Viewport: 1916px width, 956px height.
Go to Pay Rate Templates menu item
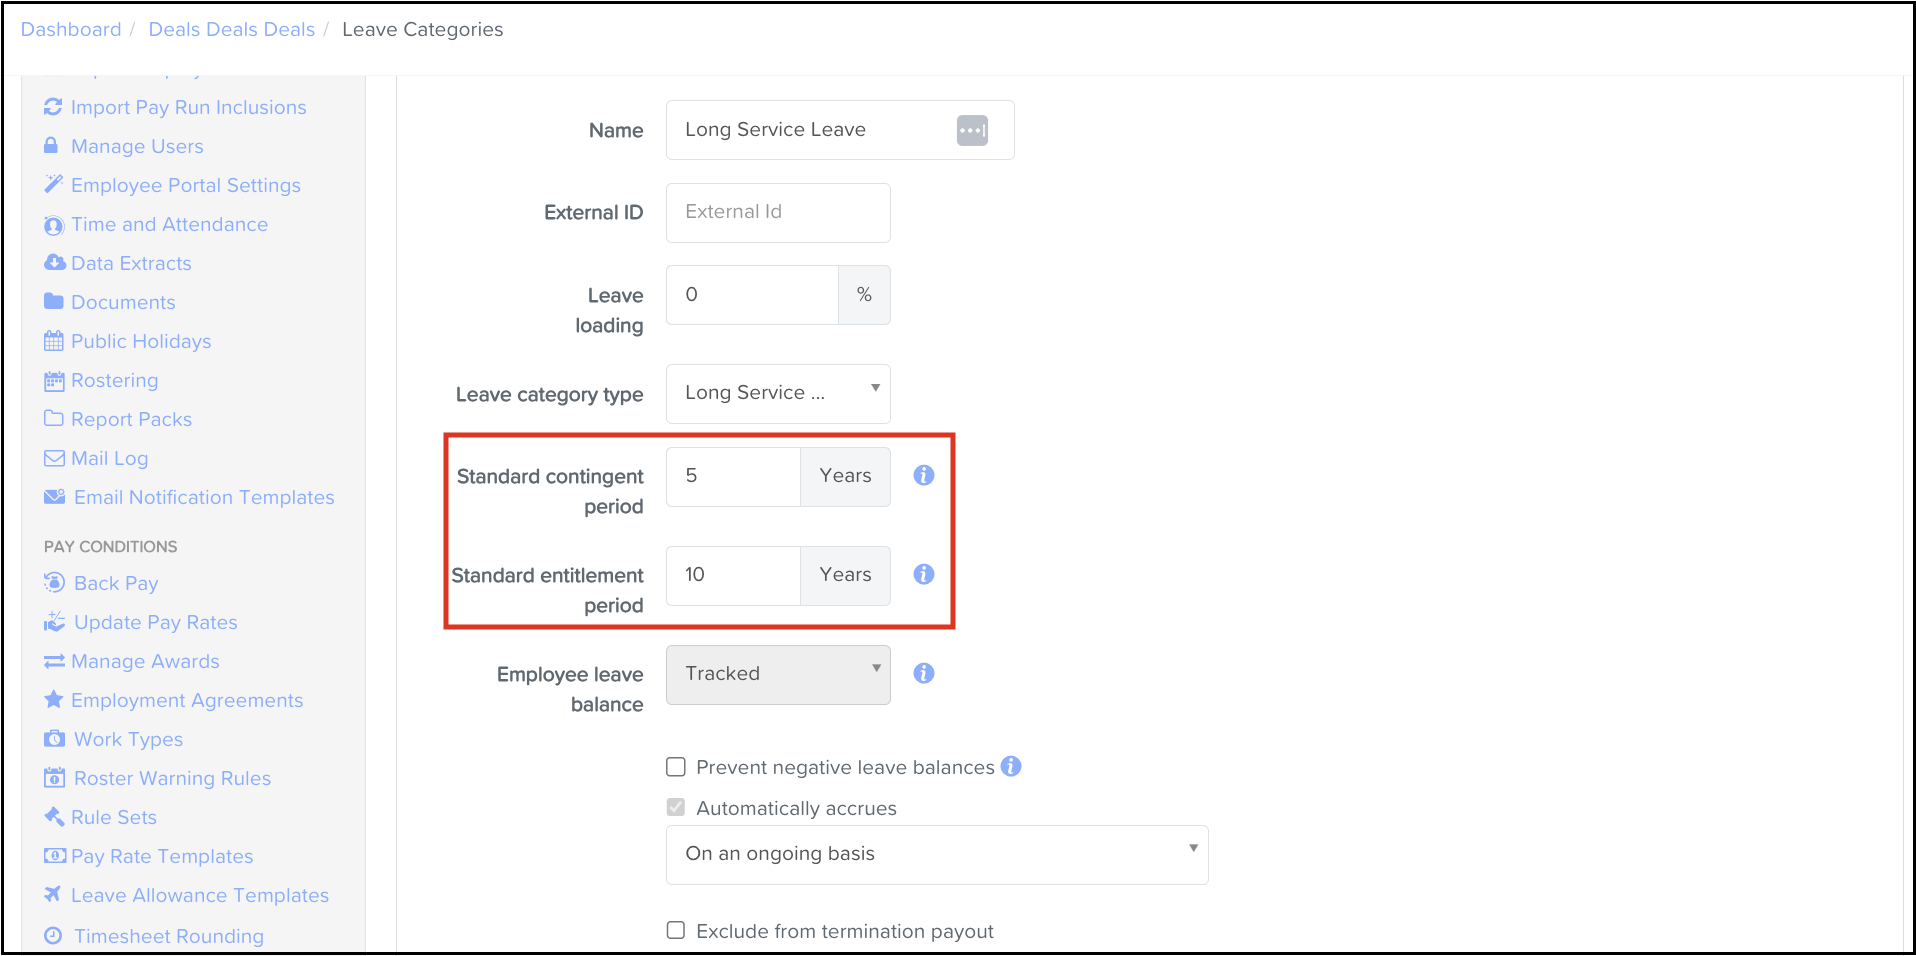click(x=161, y=857)
